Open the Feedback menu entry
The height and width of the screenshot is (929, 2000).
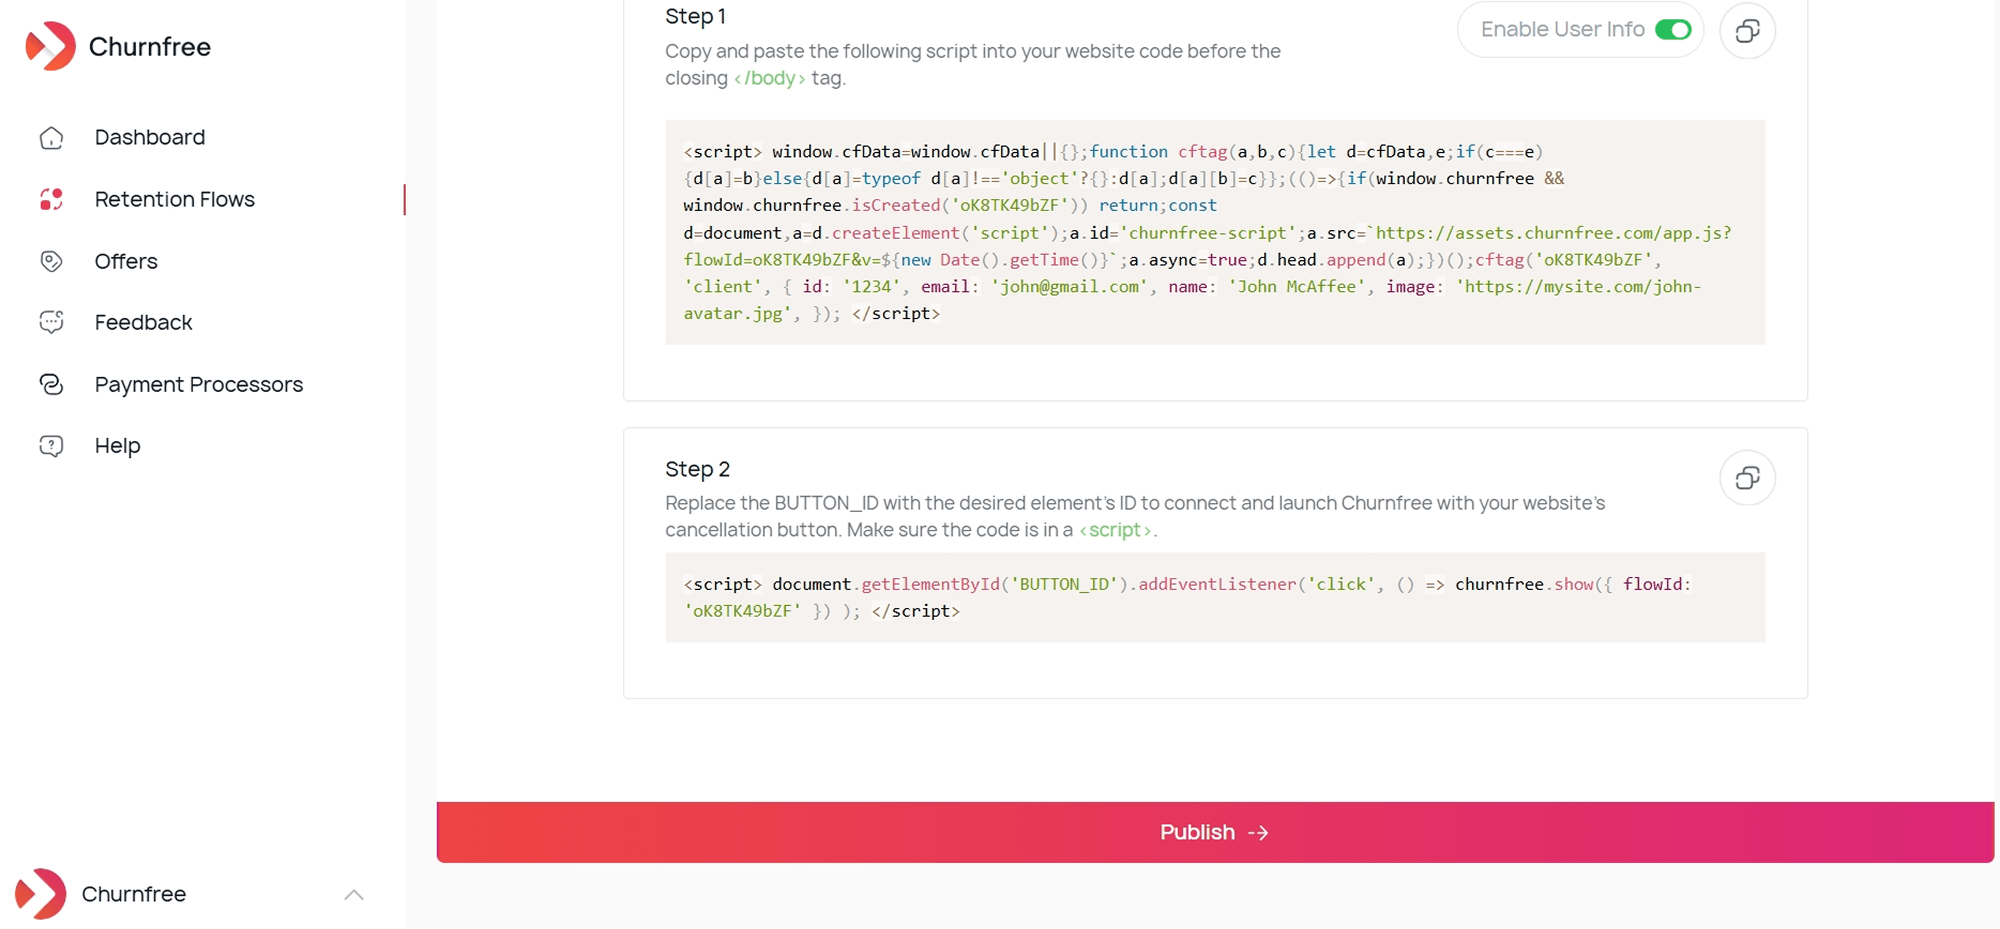click(x=143, y=322)
